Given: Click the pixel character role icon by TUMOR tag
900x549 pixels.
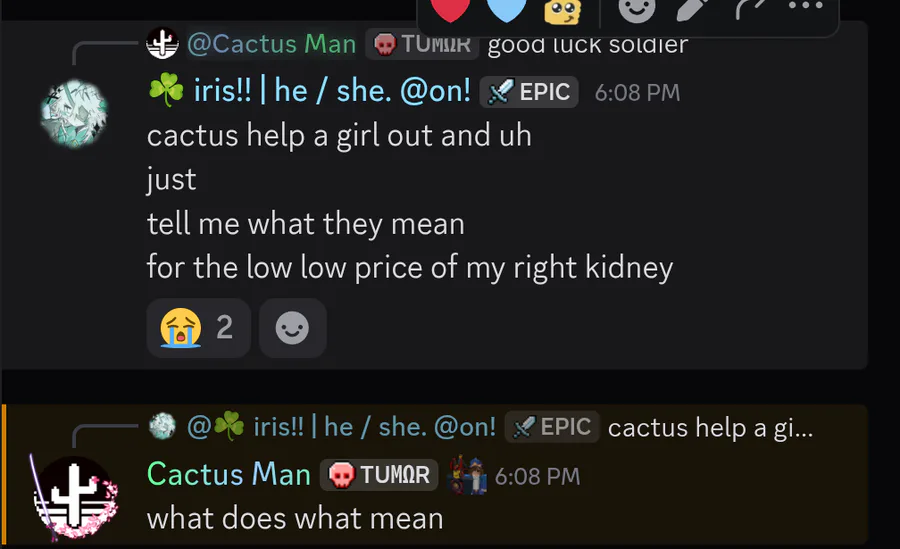Looking at the screenshot, I should (x=466, y=475).
